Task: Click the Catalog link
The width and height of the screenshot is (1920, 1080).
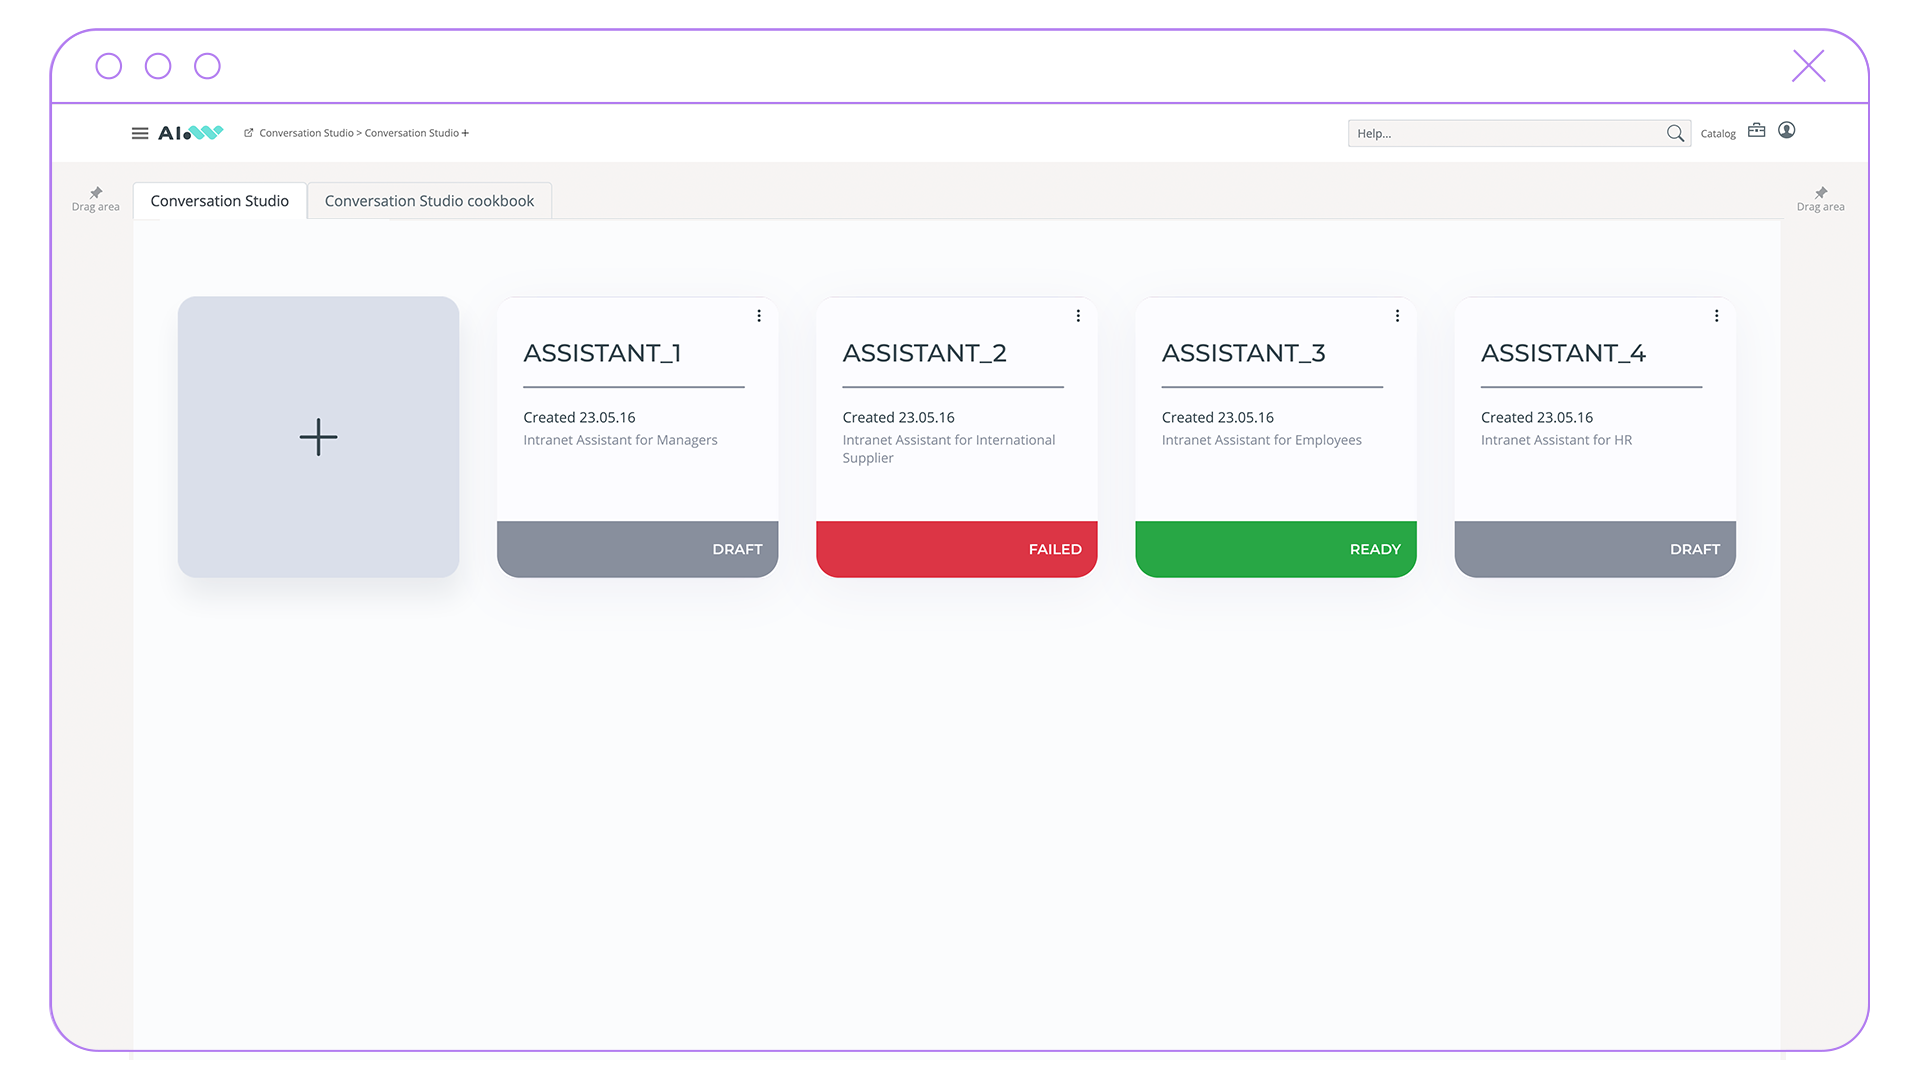Action: point(1718,134)
